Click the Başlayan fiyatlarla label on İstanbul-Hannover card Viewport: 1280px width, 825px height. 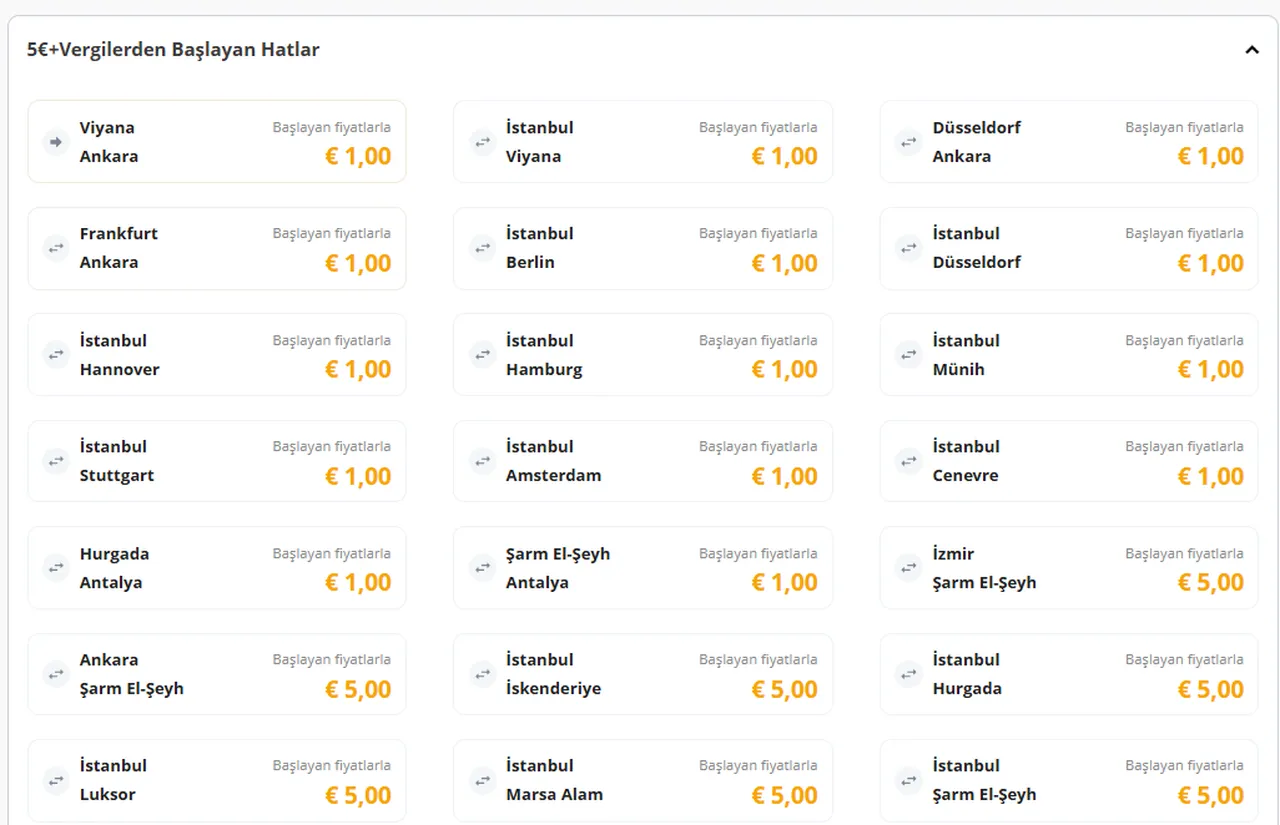(x=331, y=340)
